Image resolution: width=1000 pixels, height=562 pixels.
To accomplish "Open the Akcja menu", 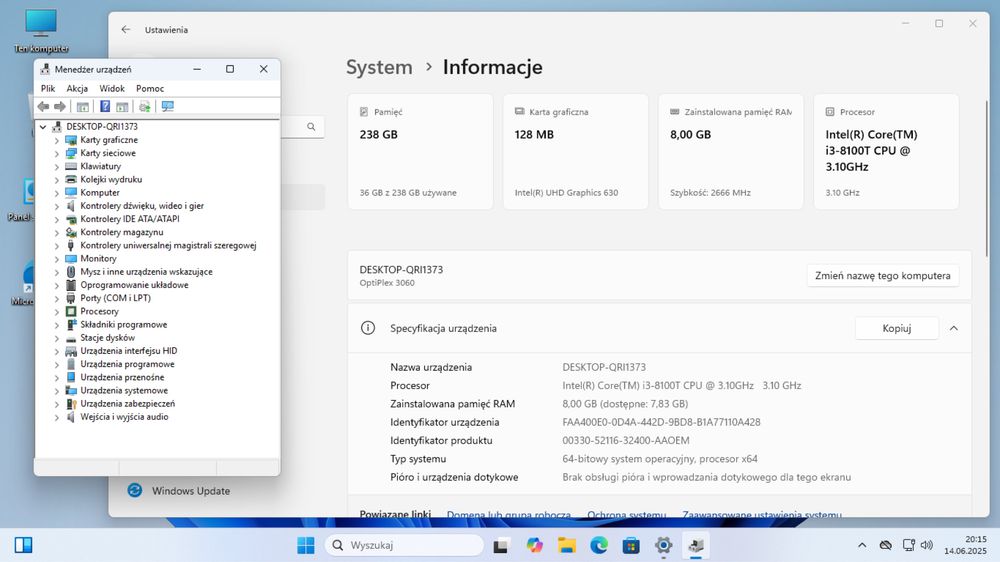I will point(77,89).
